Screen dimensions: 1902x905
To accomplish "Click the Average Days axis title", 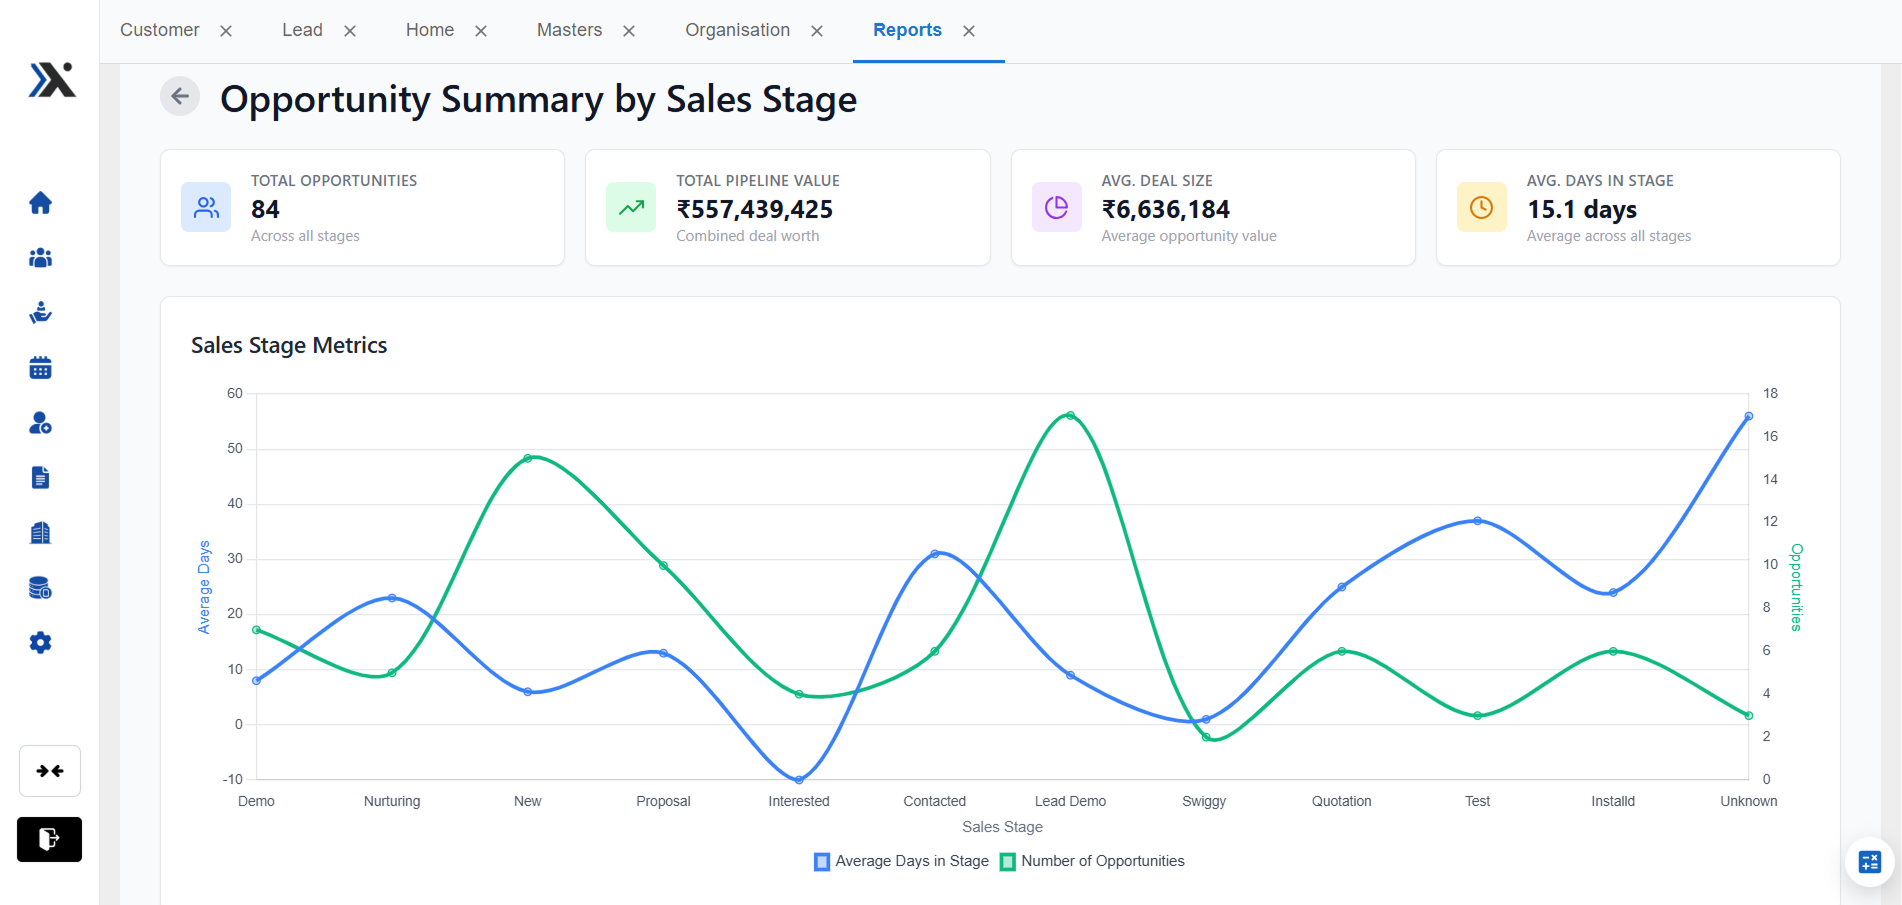I will [204, 587].
